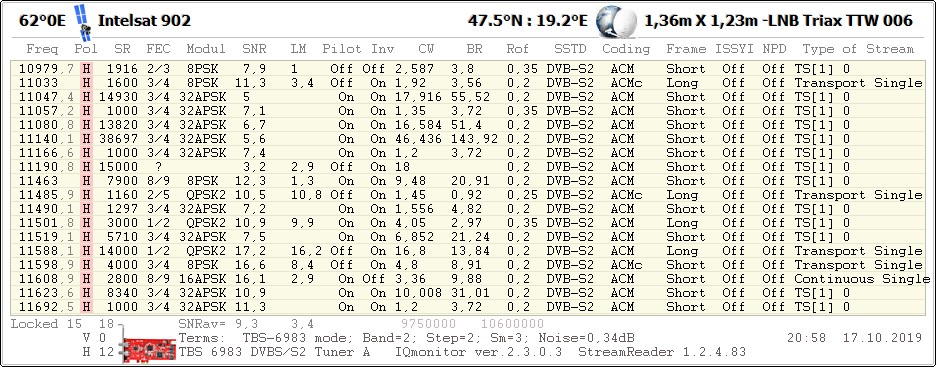Select the 10979,7 frequency row
This screenshot has height=367, width=936.
pyautogui.click(x=469, y=69)
